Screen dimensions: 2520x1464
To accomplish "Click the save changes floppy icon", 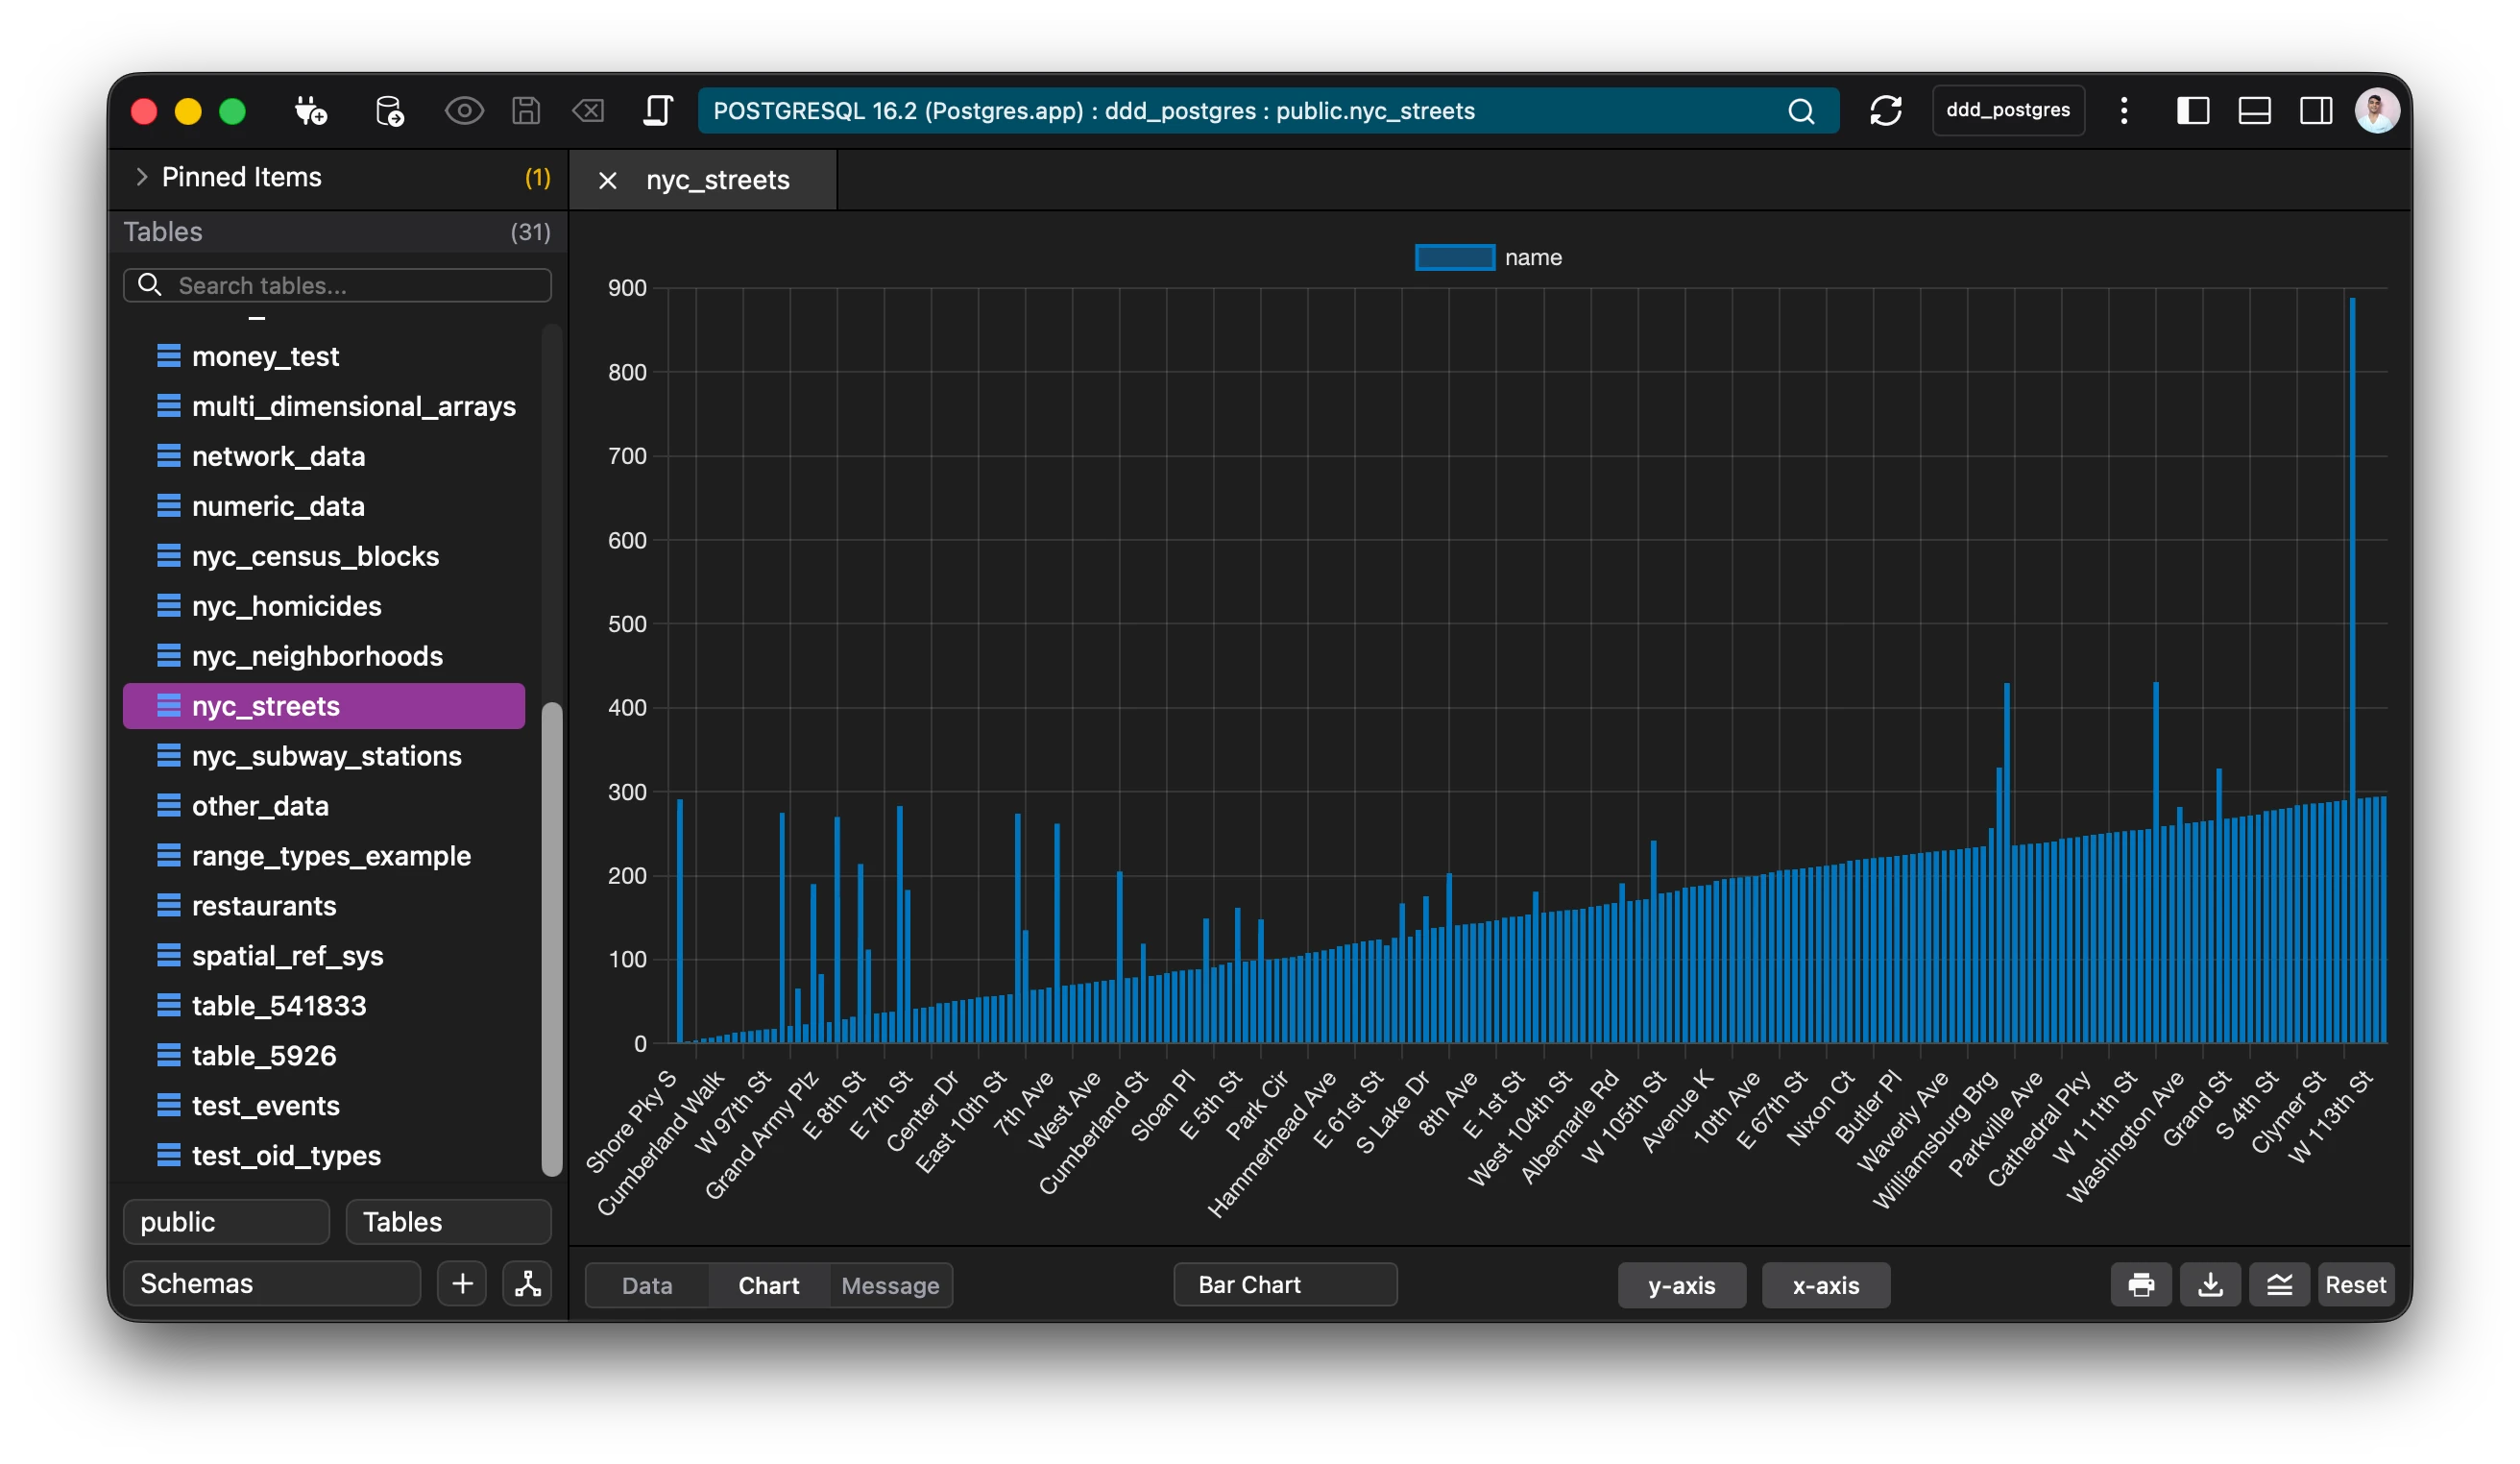I will click(x=526, y=110).
